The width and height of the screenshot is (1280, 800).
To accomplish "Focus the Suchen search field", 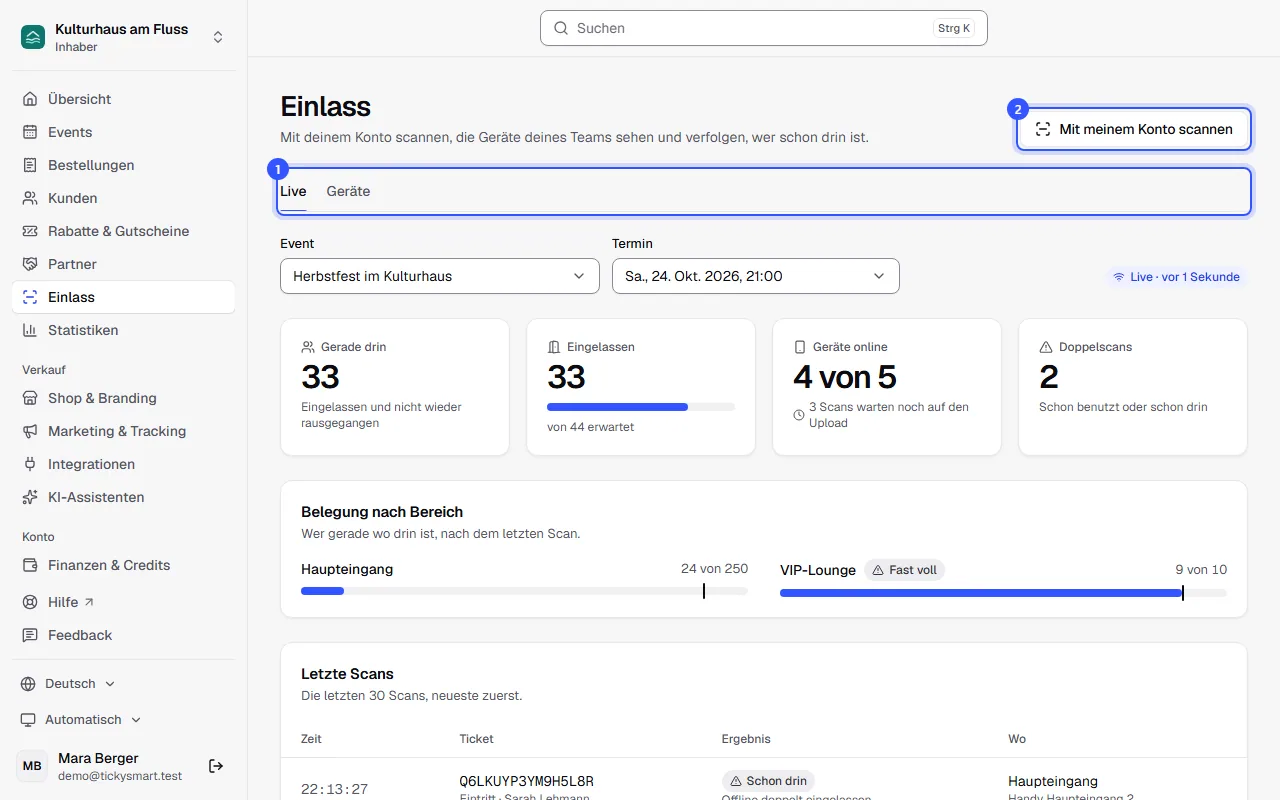I will 764,28.
